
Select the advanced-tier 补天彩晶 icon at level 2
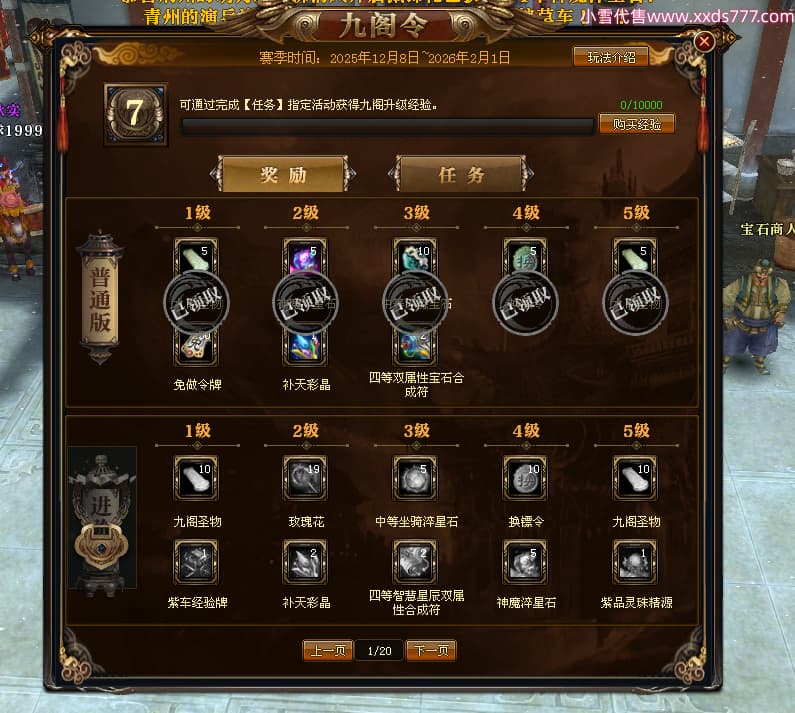tap(305, 562)
